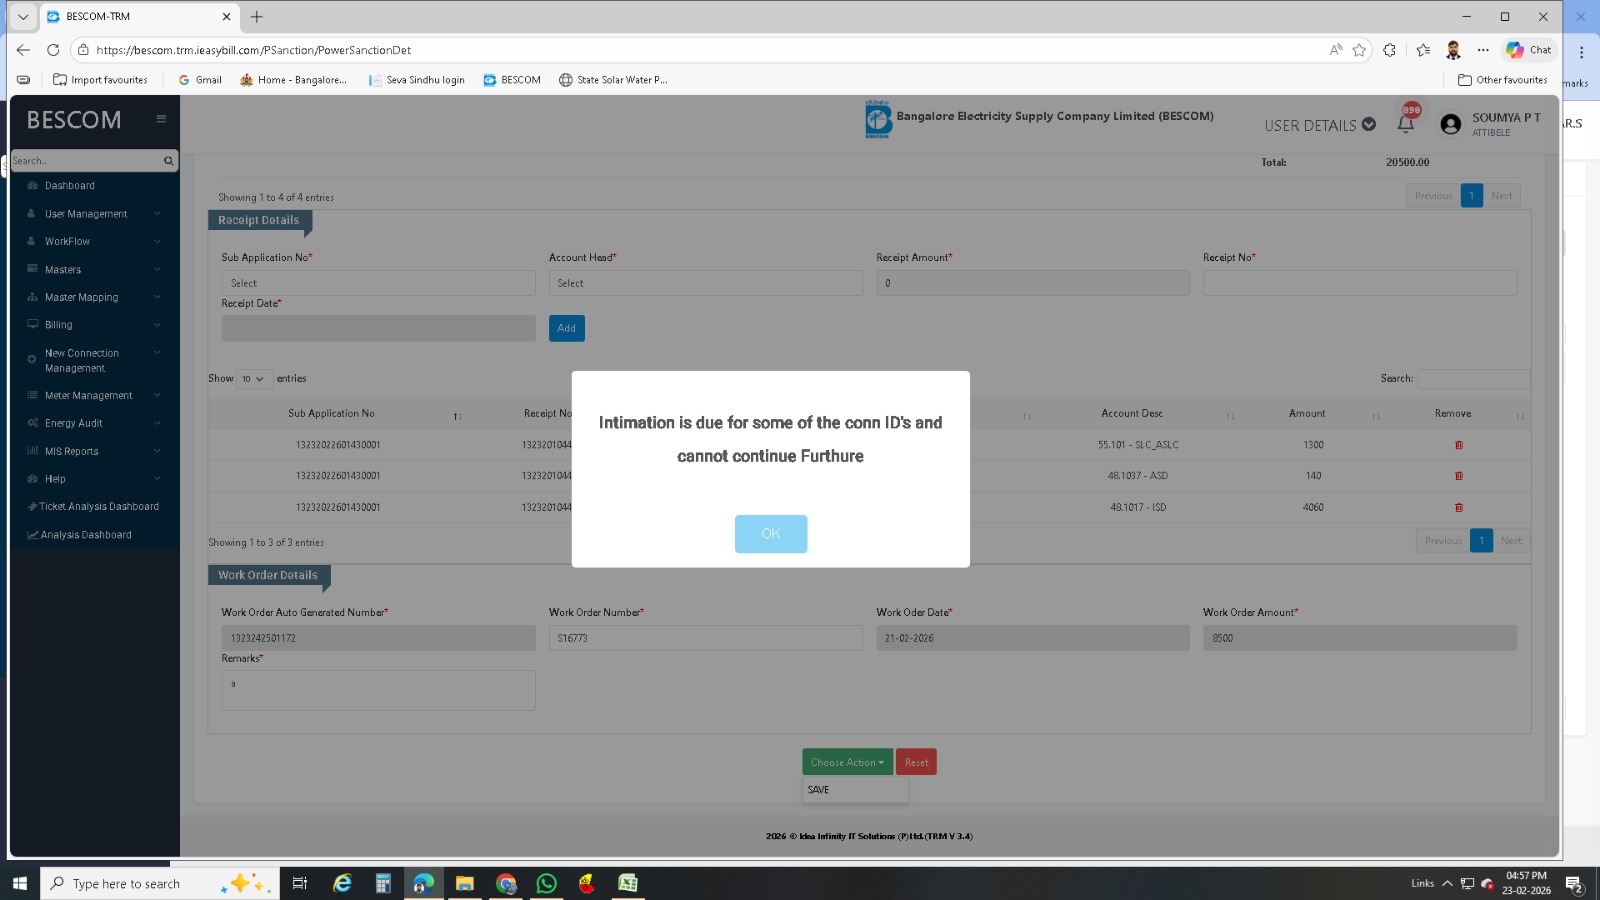Image resolution: width=1600 pixels, height=900 pixels.
Task: Expand the WorkFlow sidebar menu
Action: pos(95,242)
